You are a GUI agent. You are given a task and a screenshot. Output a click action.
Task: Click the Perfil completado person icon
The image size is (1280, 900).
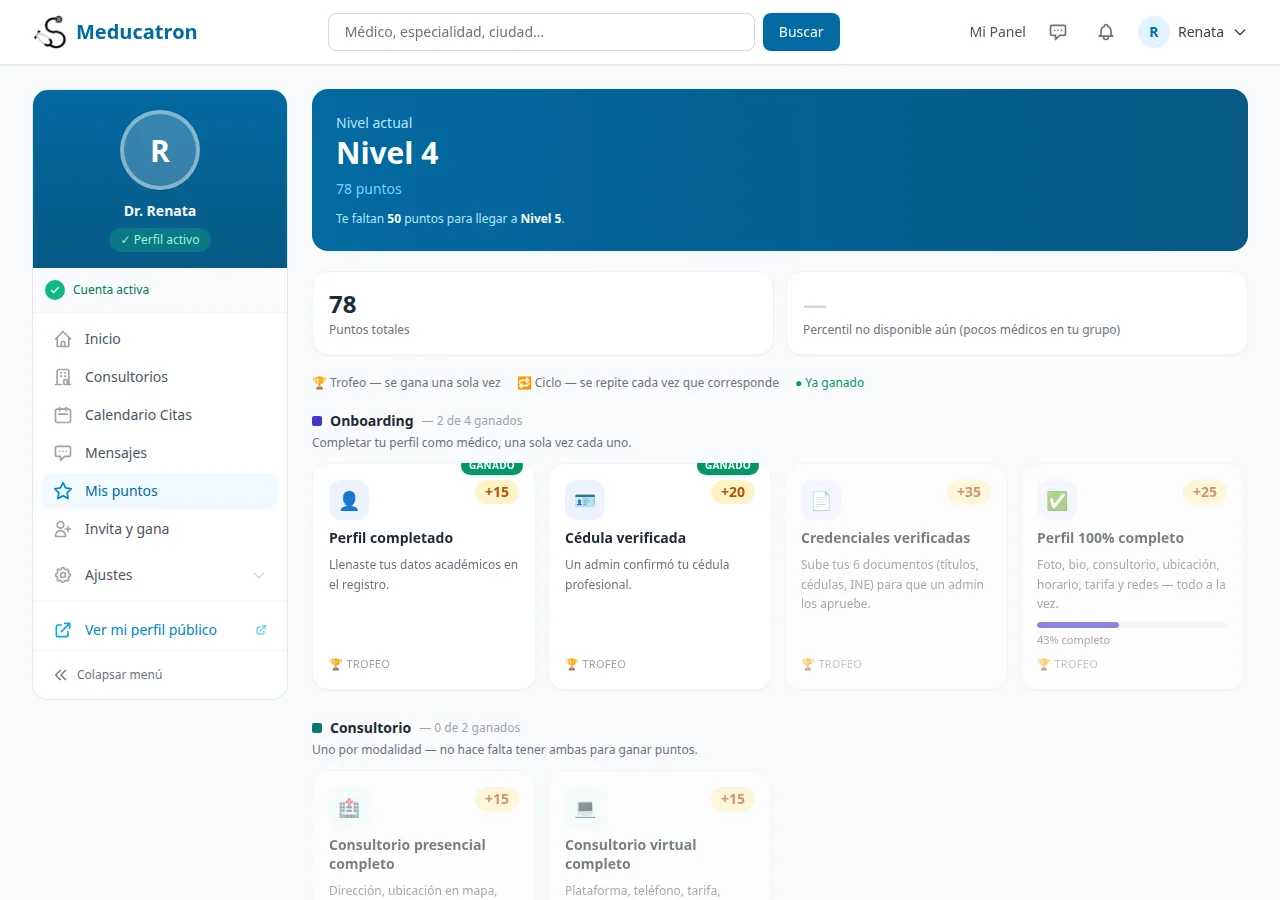point(349,500)
